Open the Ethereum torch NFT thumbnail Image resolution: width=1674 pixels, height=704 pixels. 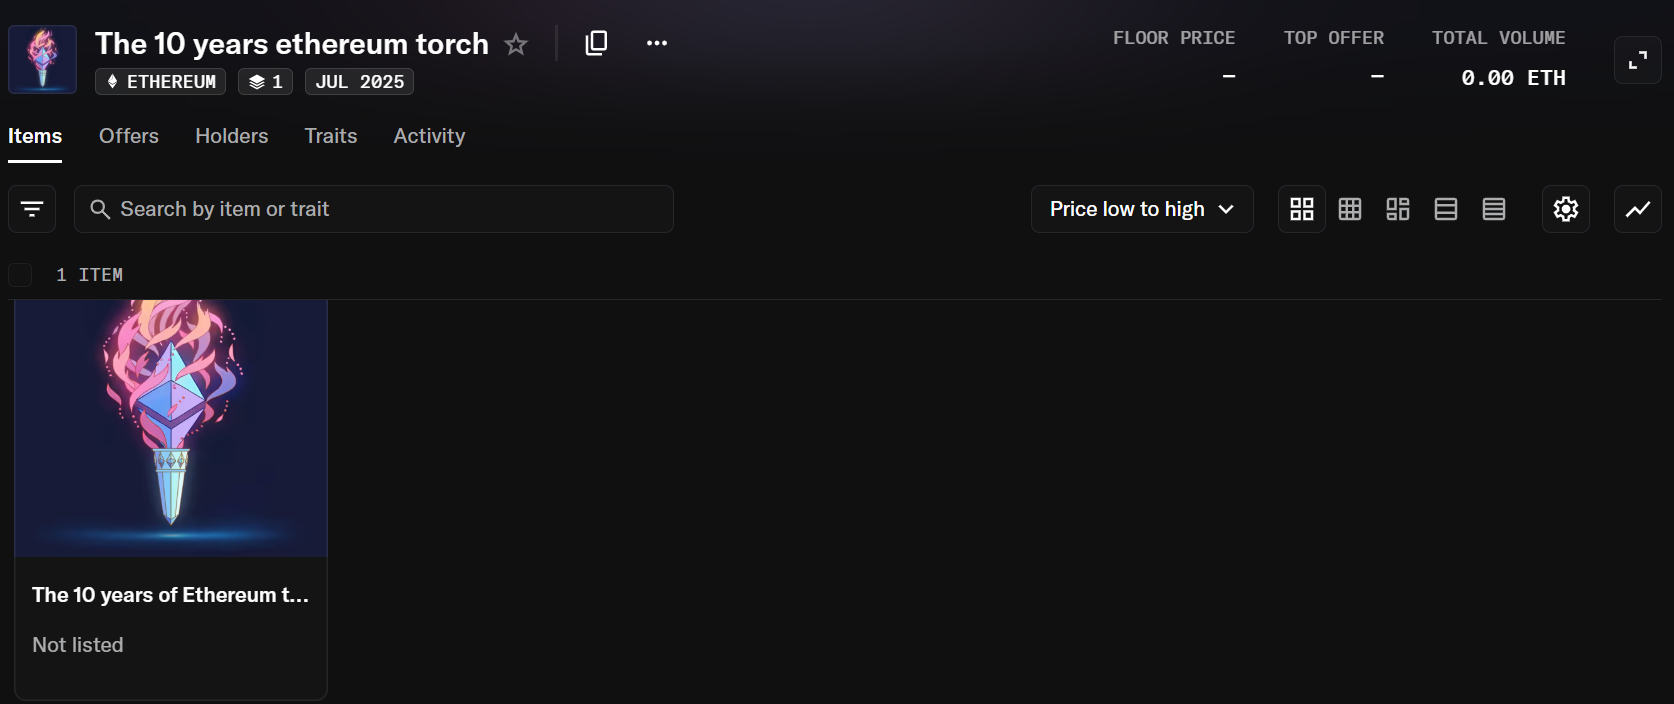pos(171,428)
